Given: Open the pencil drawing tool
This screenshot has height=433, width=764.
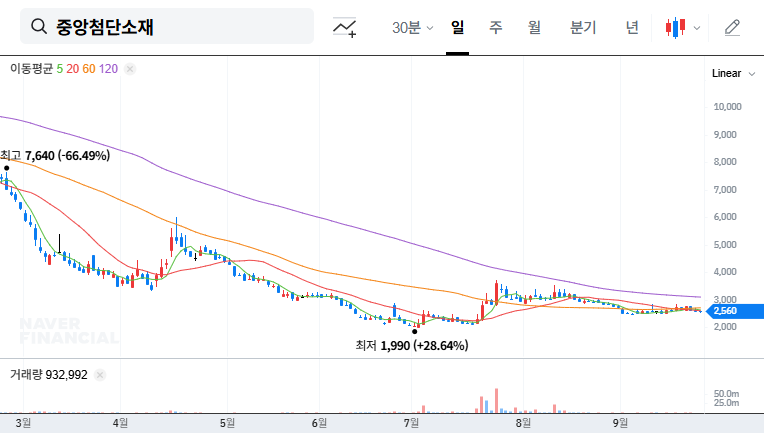Looking at the screenshot, I should (732, 27).
